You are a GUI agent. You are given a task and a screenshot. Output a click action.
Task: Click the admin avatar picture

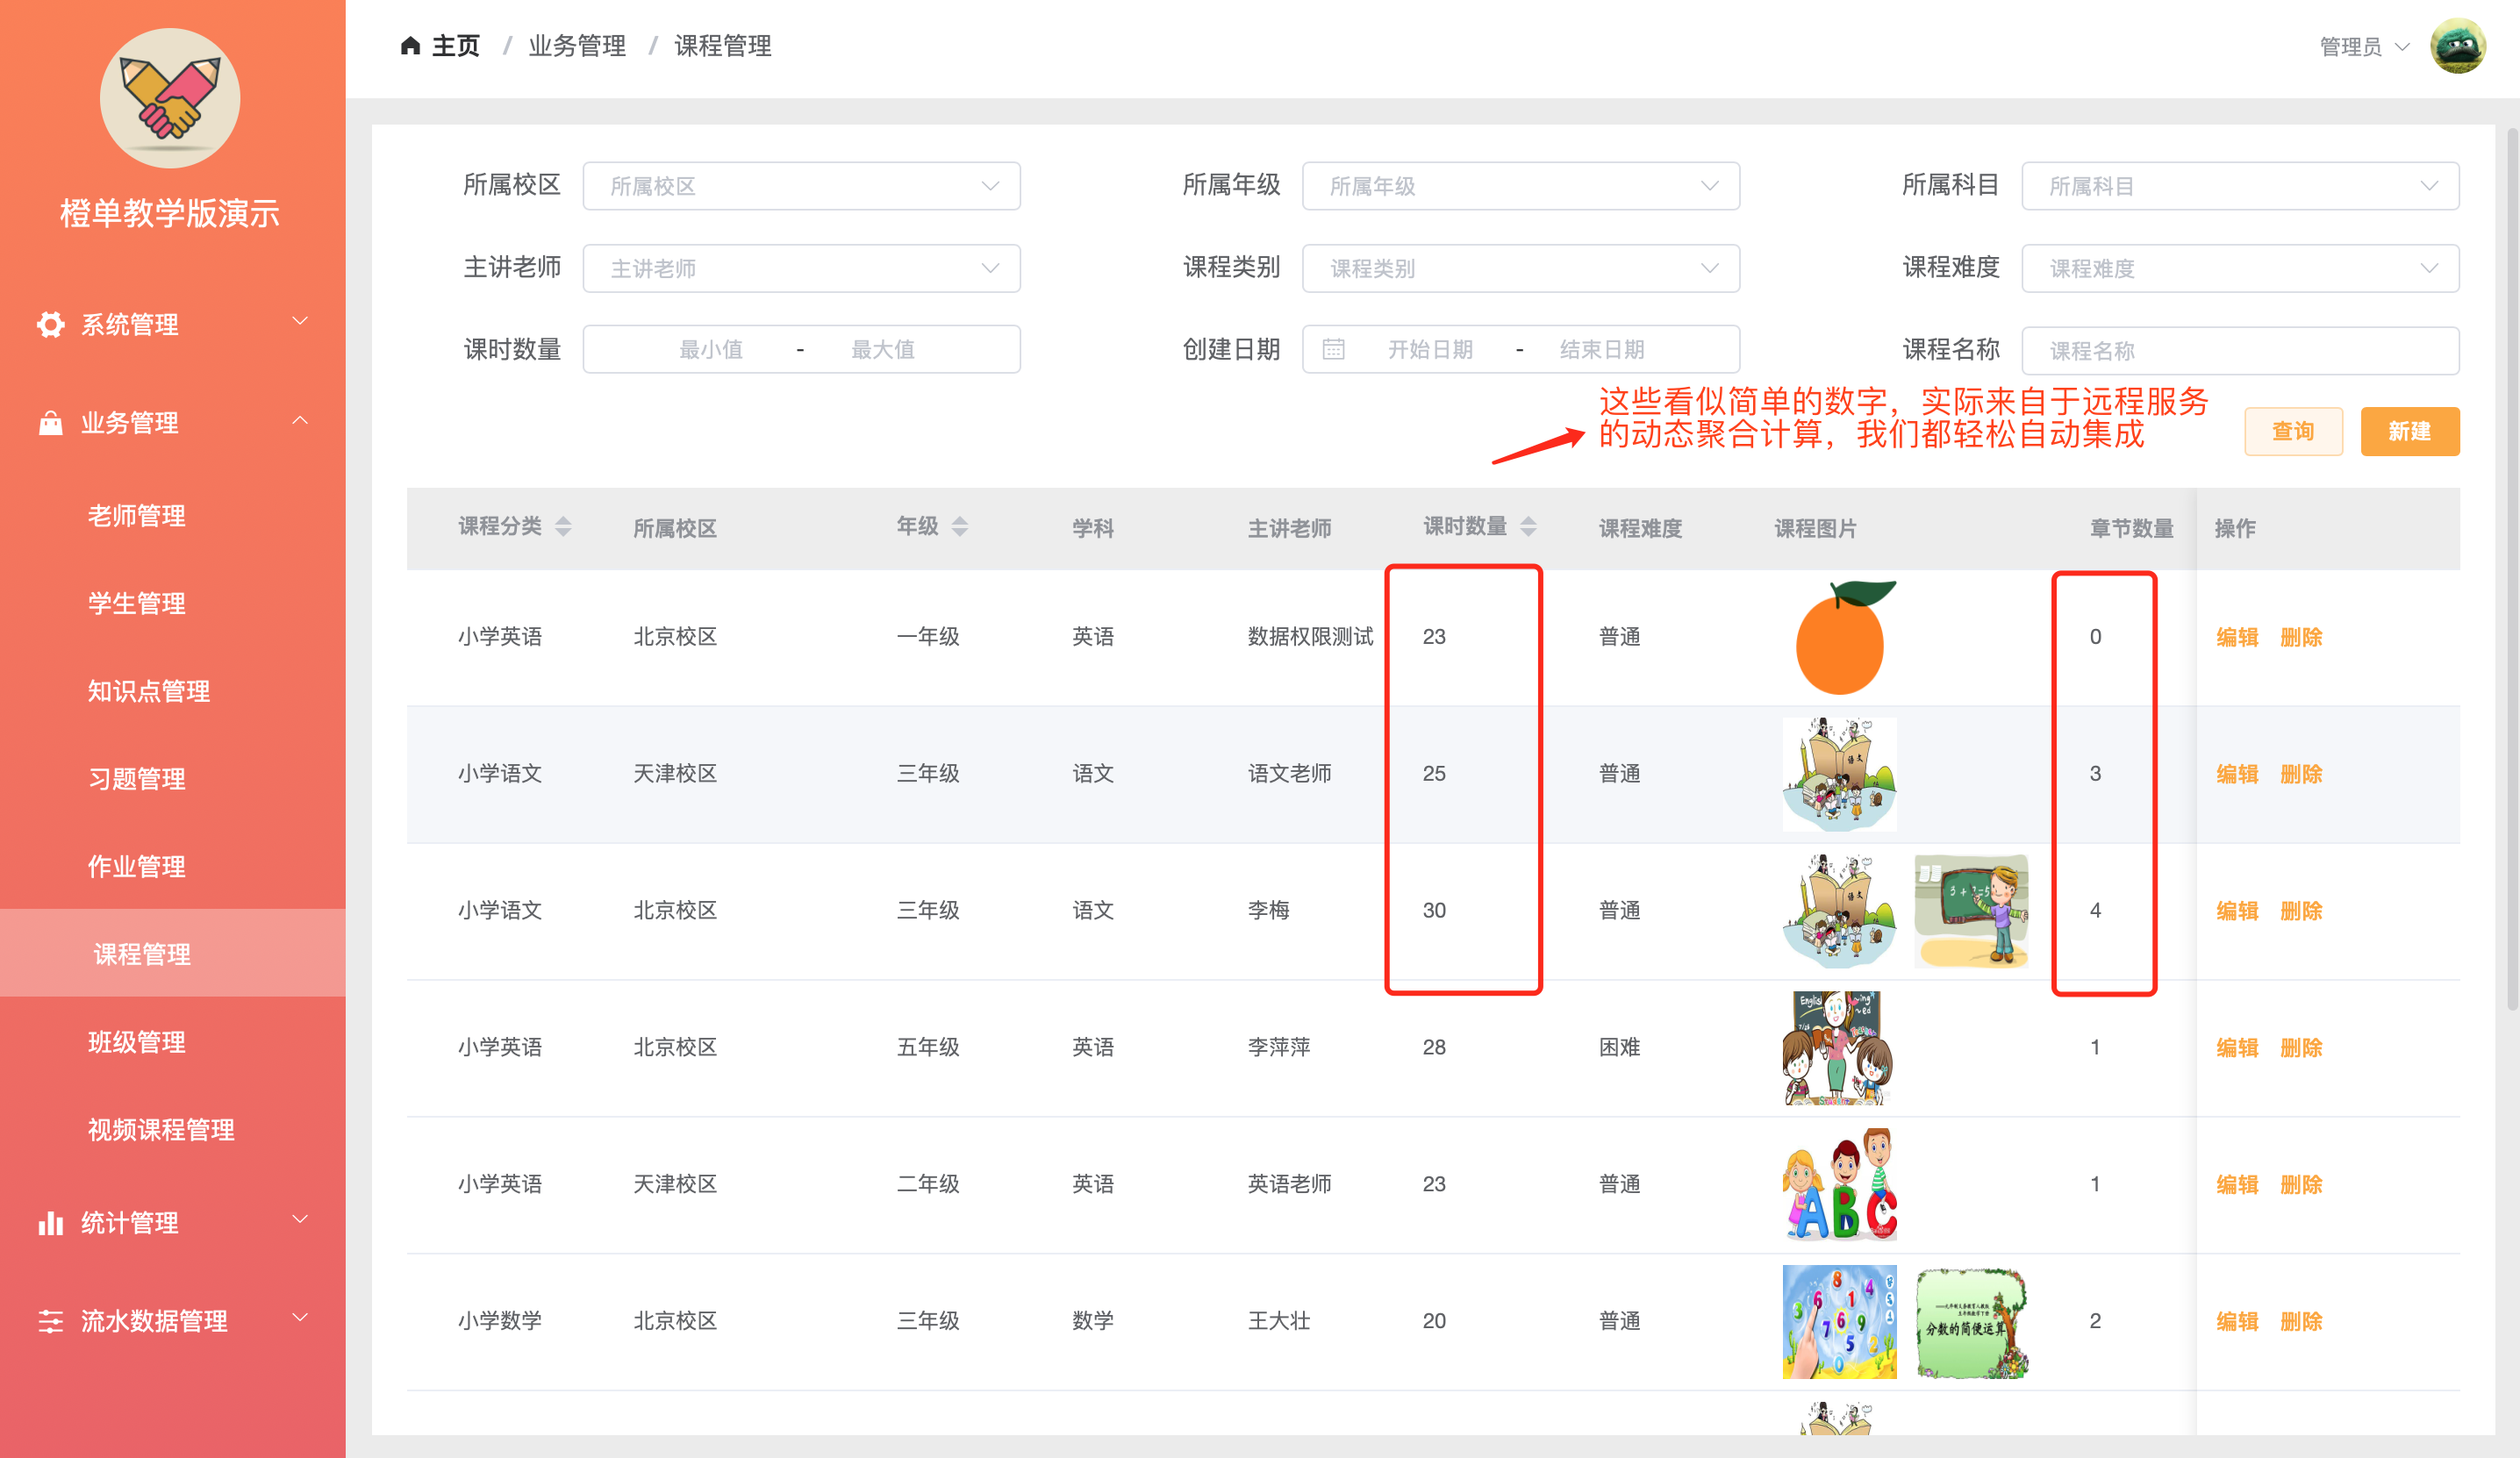(x=2457, y=46)
